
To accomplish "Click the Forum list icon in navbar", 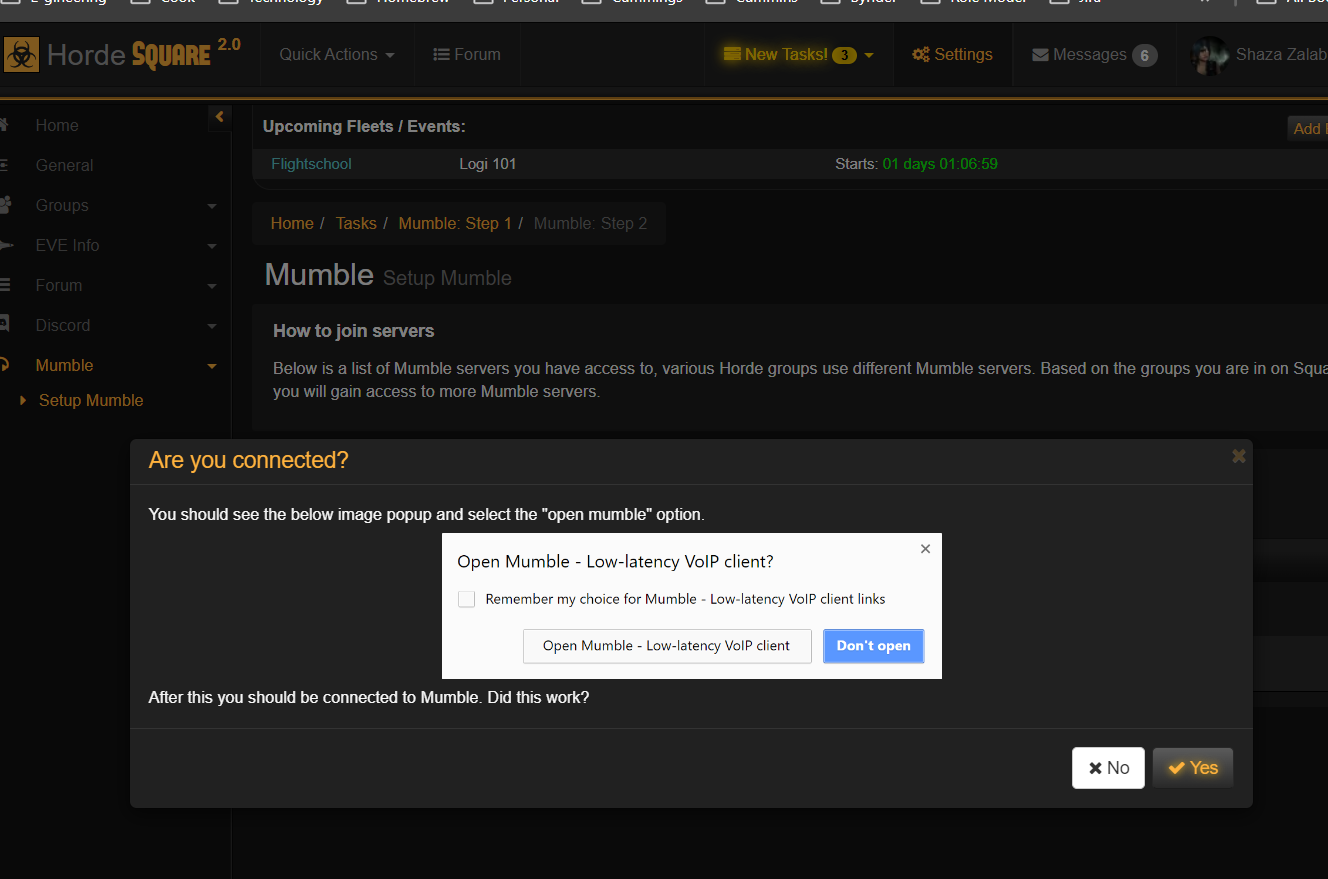I will click(x=441, y=55).
